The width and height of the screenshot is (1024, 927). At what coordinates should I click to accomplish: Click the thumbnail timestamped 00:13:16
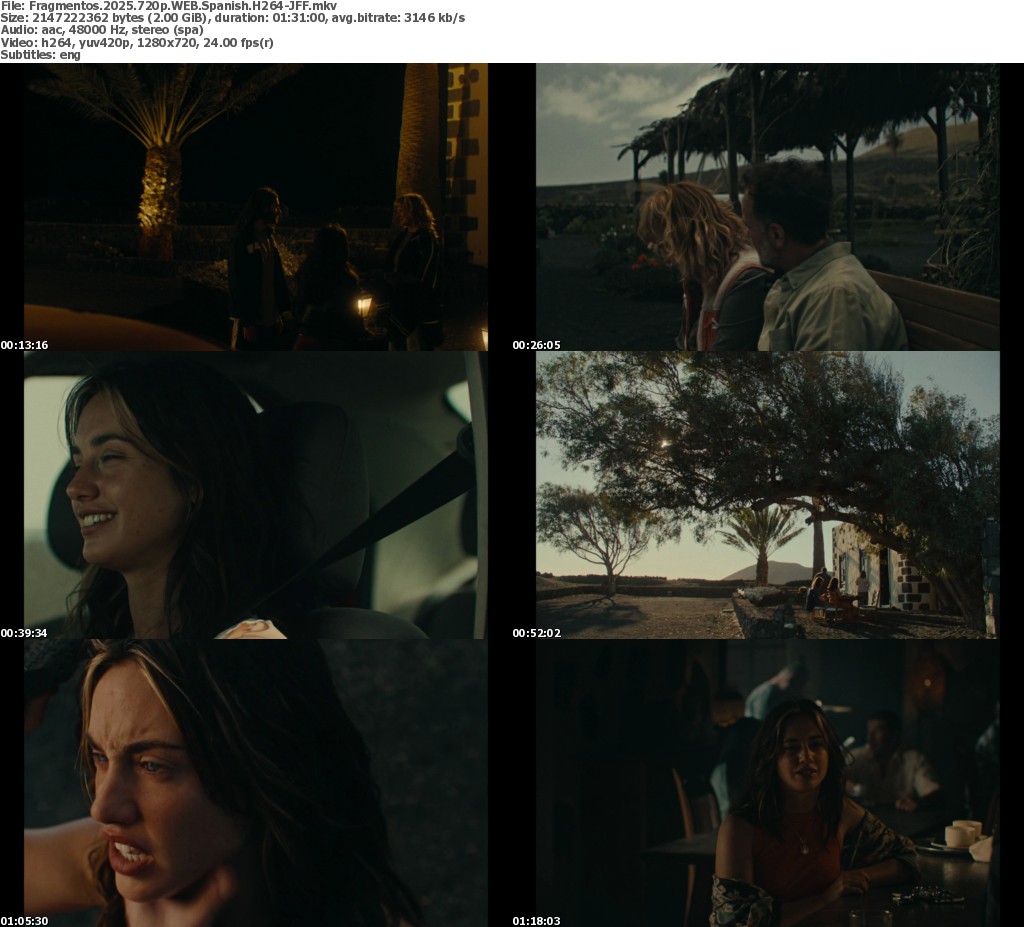click(x=256, y=207)
